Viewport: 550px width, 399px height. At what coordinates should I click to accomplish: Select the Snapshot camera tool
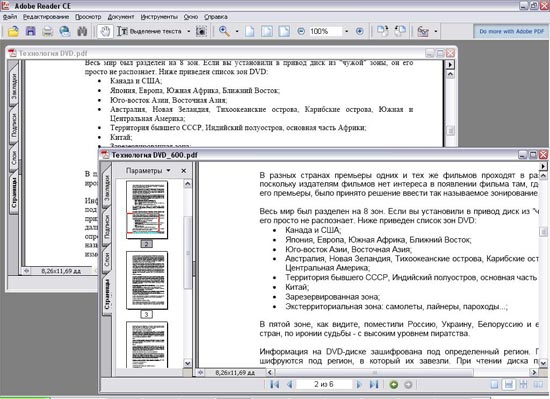point(201,32)
